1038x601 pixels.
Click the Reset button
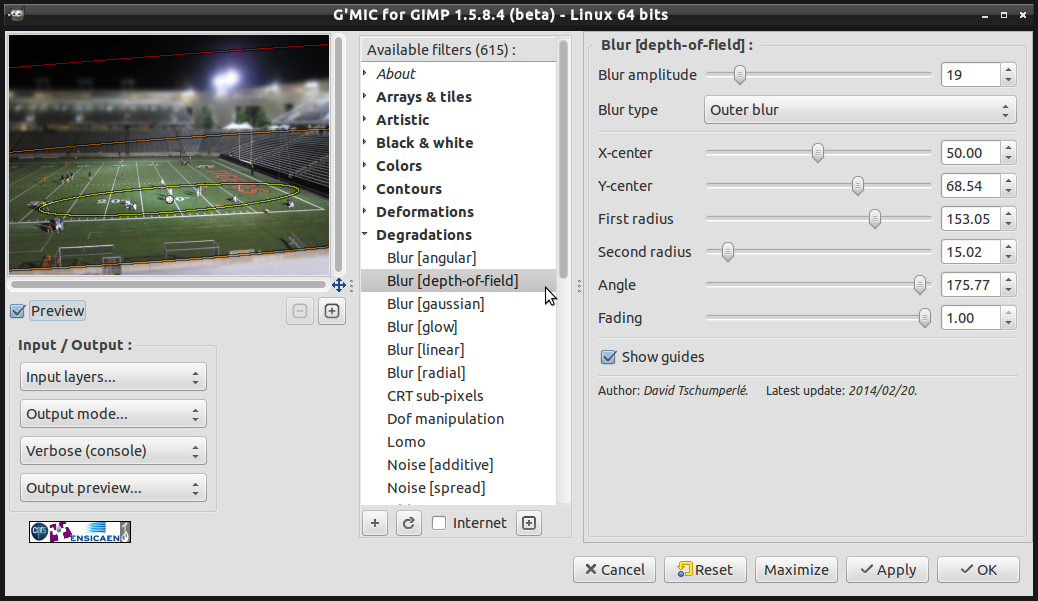pos(705,570)
